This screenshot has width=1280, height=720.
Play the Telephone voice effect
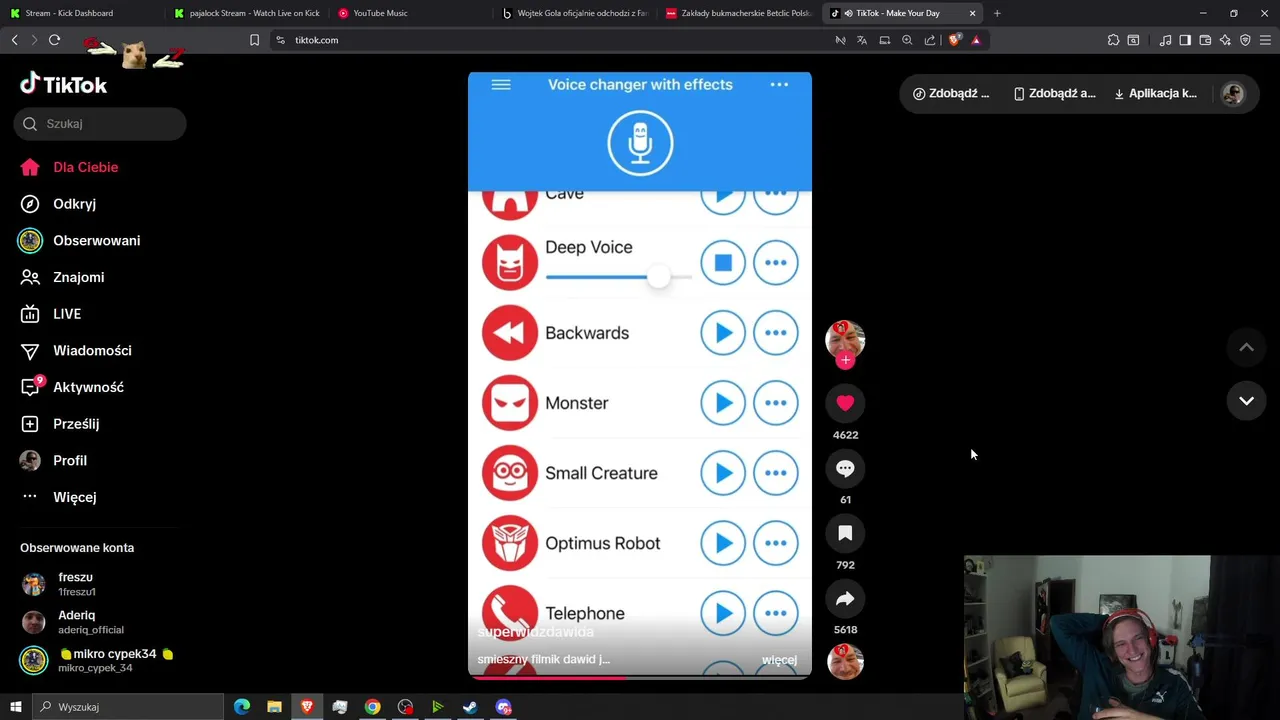(723, 613)
